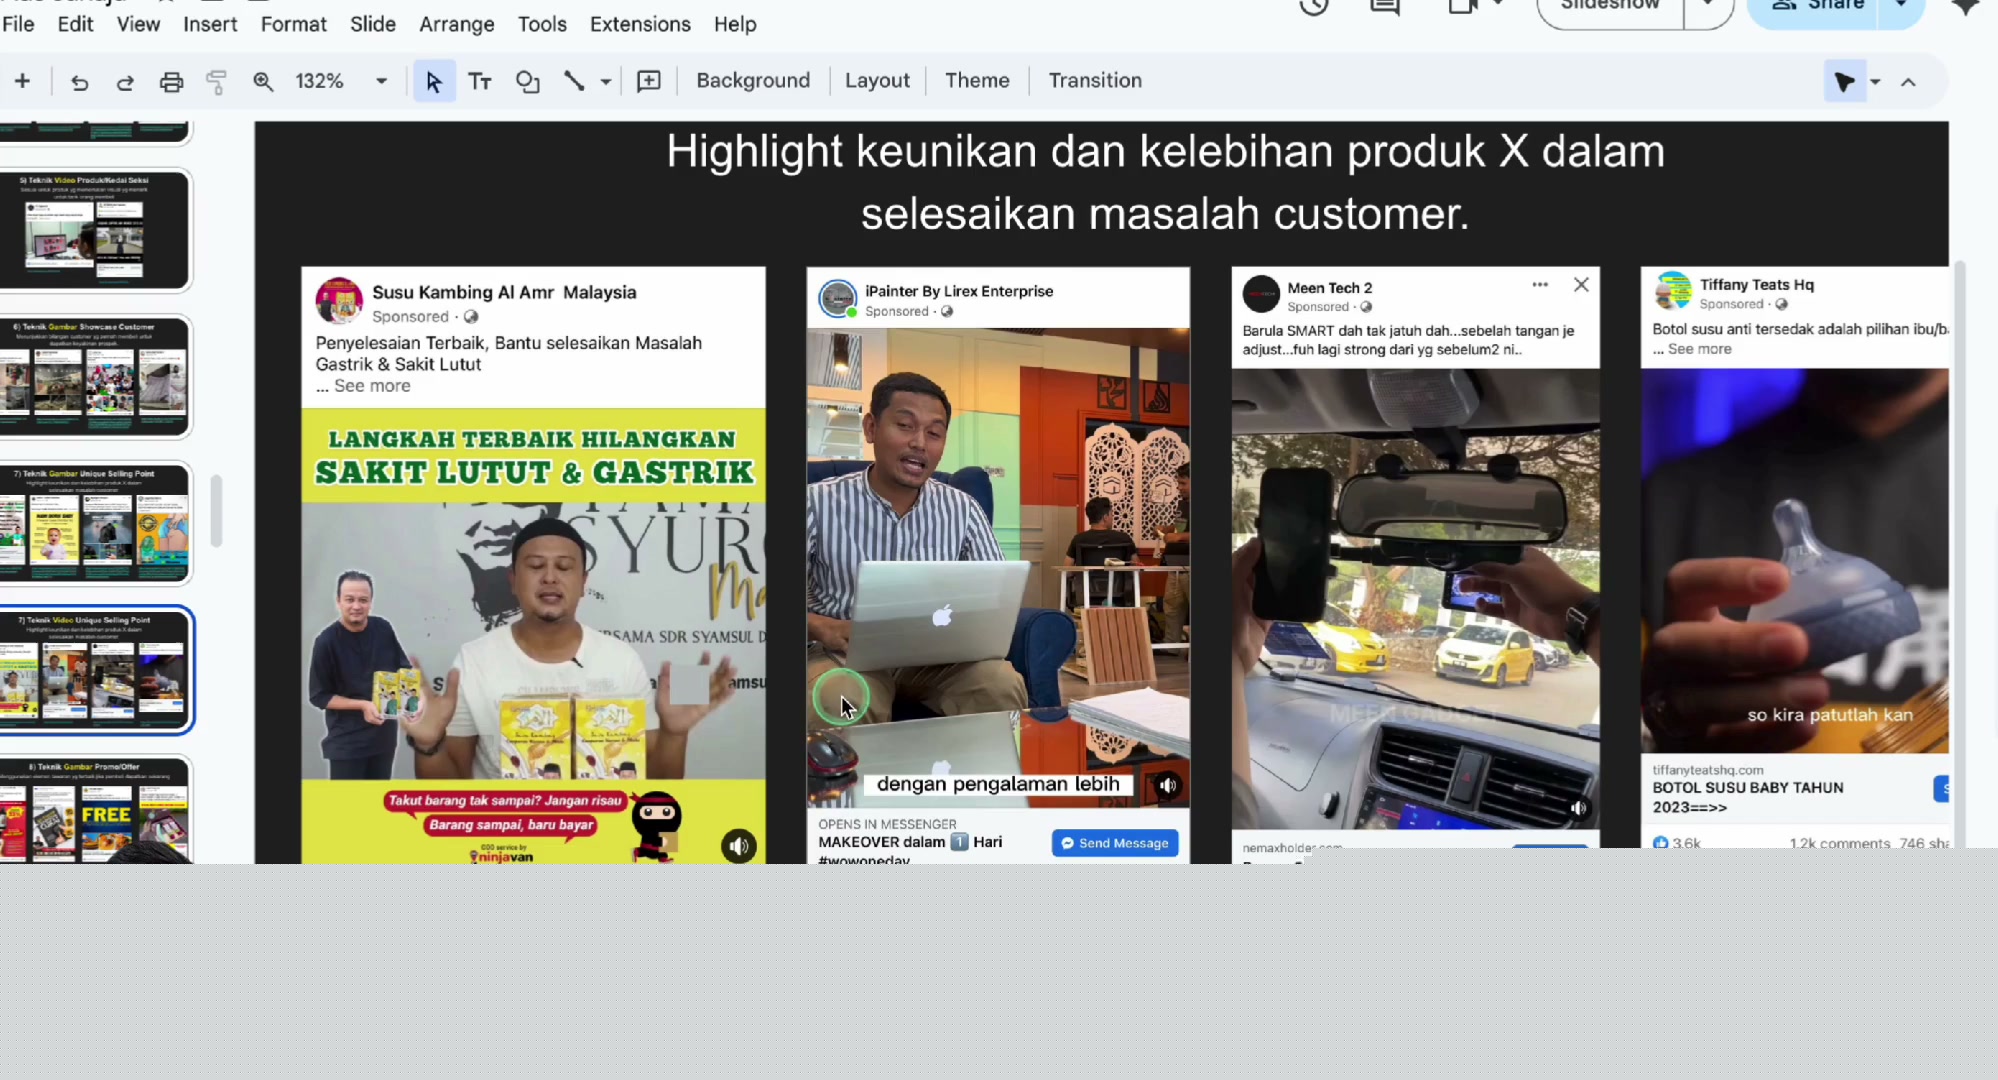Start a video meeting via camera icon

tap(1463, 6)
